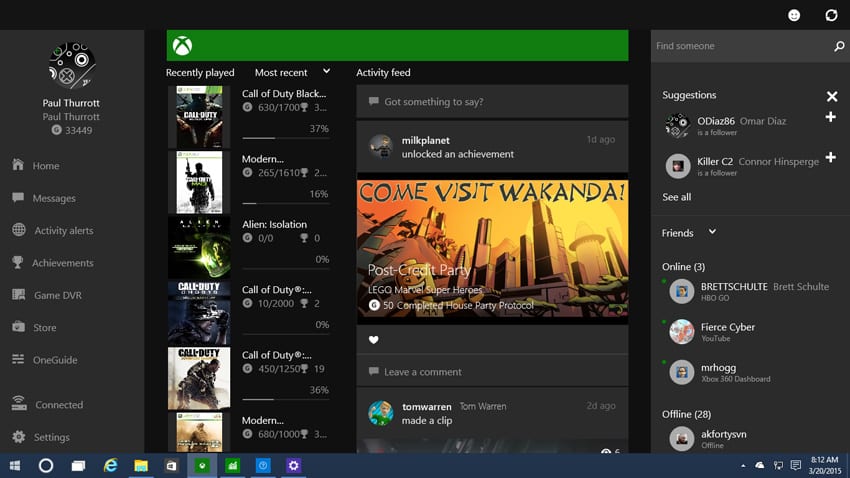
Task: Open Messages from the sidebar
Action: [x=44, y=198]
